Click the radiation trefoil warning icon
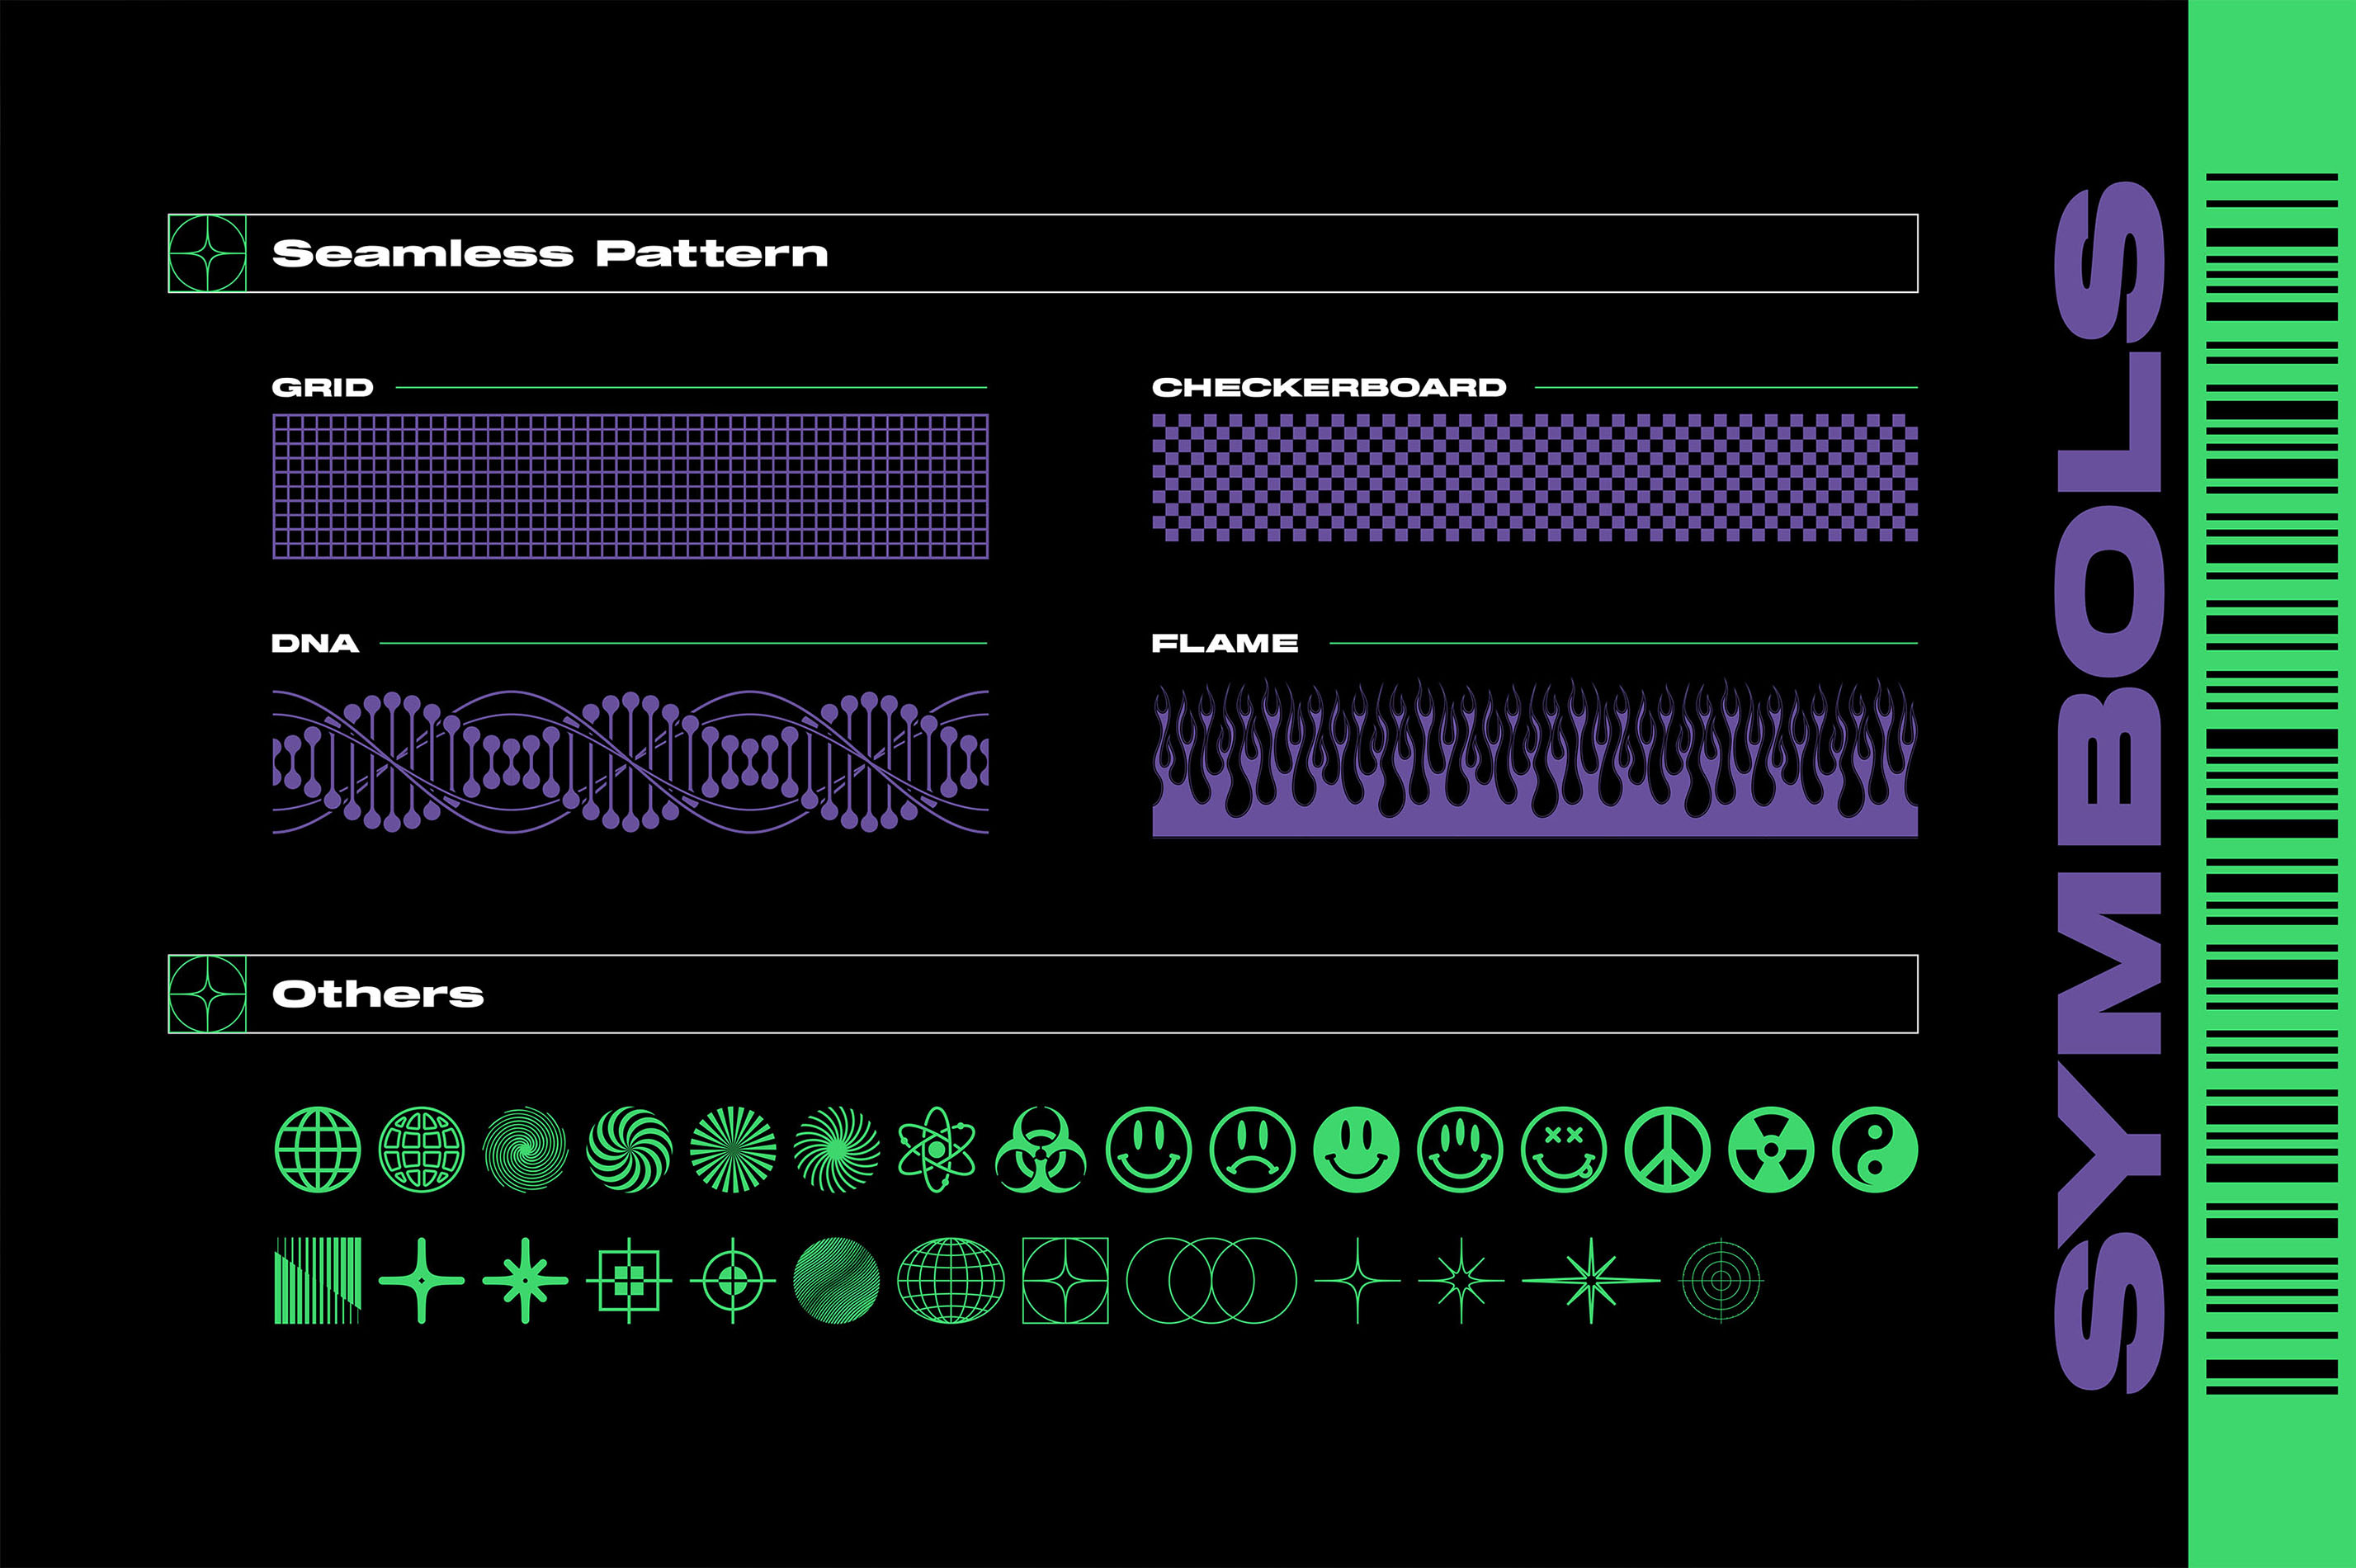 (x=1771, y=1149)
